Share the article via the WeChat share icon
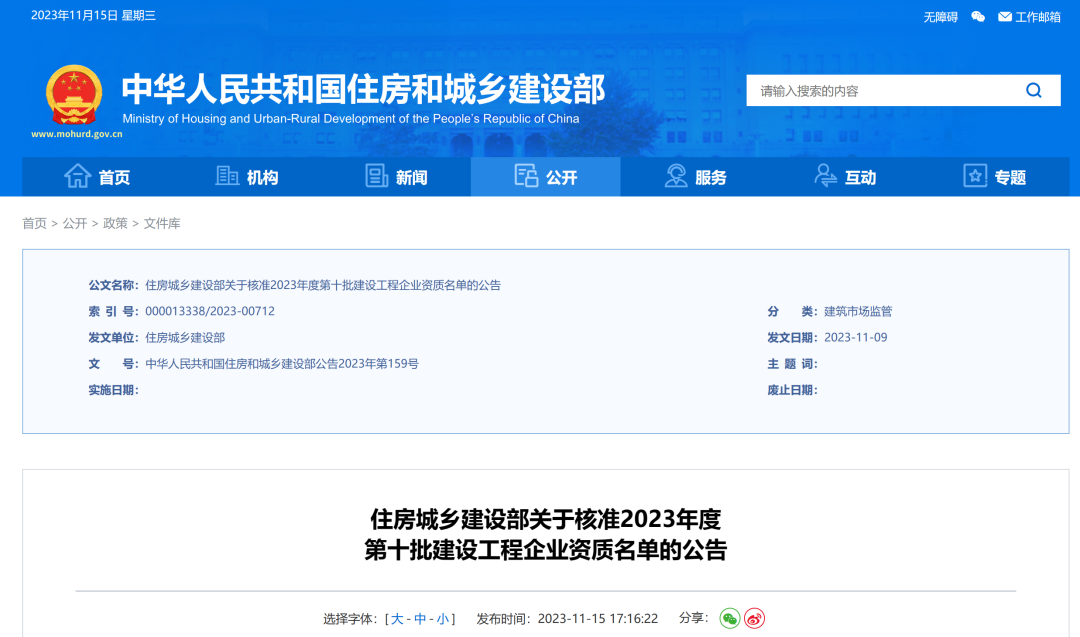Viewport: 1080px width, 637px height. pyautogui.click(x=729, y=619)
